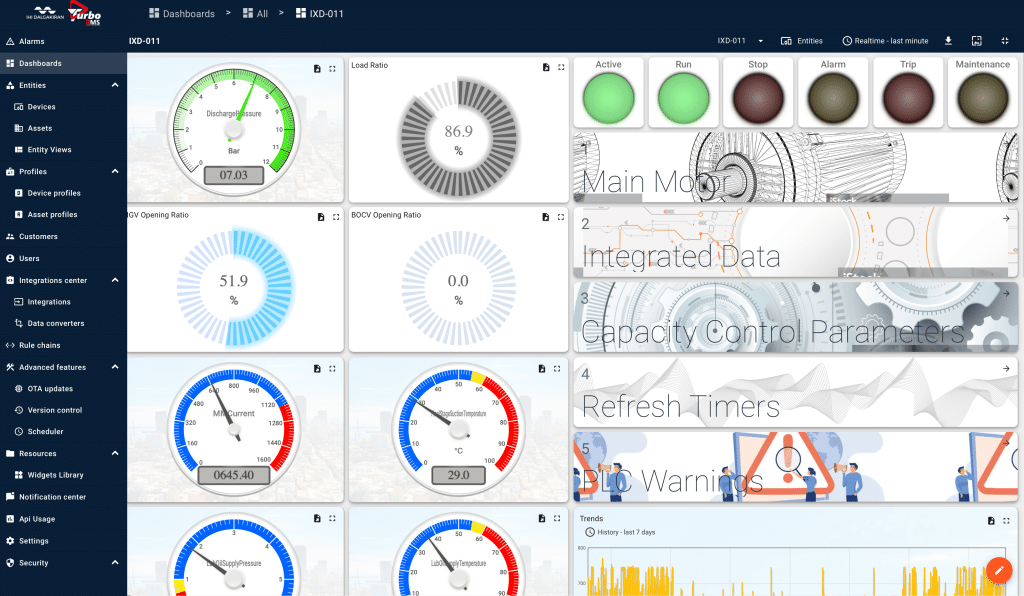Toggle fullscreen on the Trends widget
Screen dimensions: 1024x596
(1006, 521)
